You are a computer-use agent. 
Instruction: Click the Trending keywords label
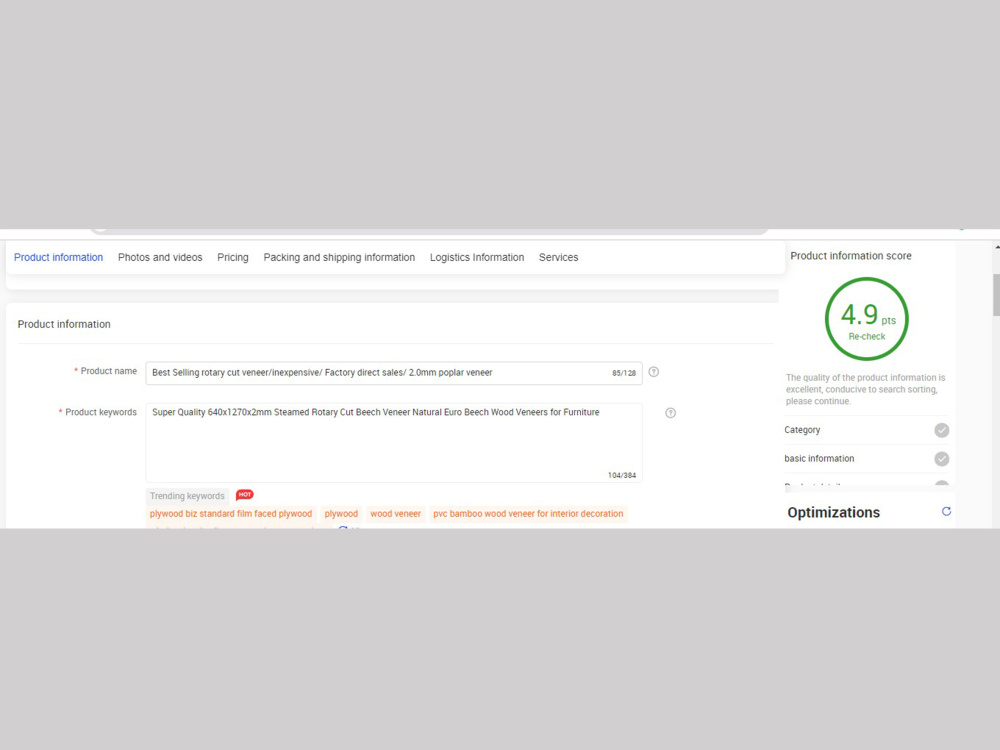tap(187, 496)
